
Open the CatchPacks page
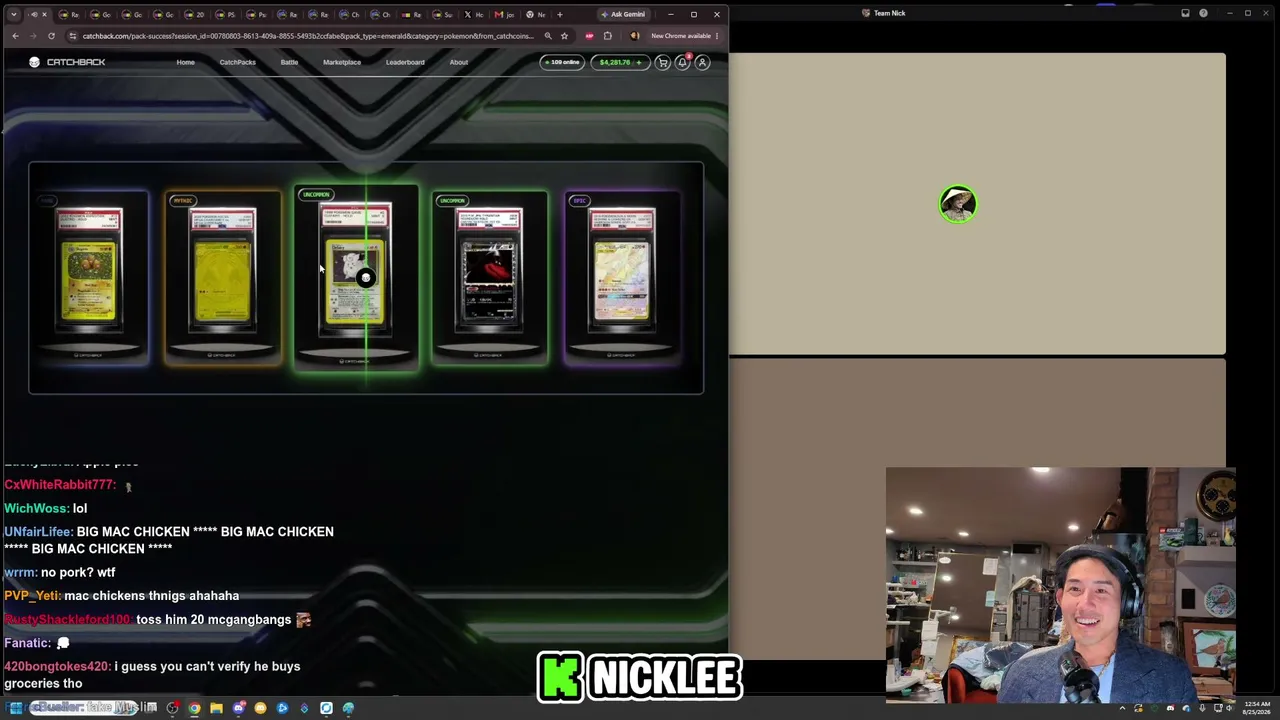pyautogui.click(x=237, y=62)
